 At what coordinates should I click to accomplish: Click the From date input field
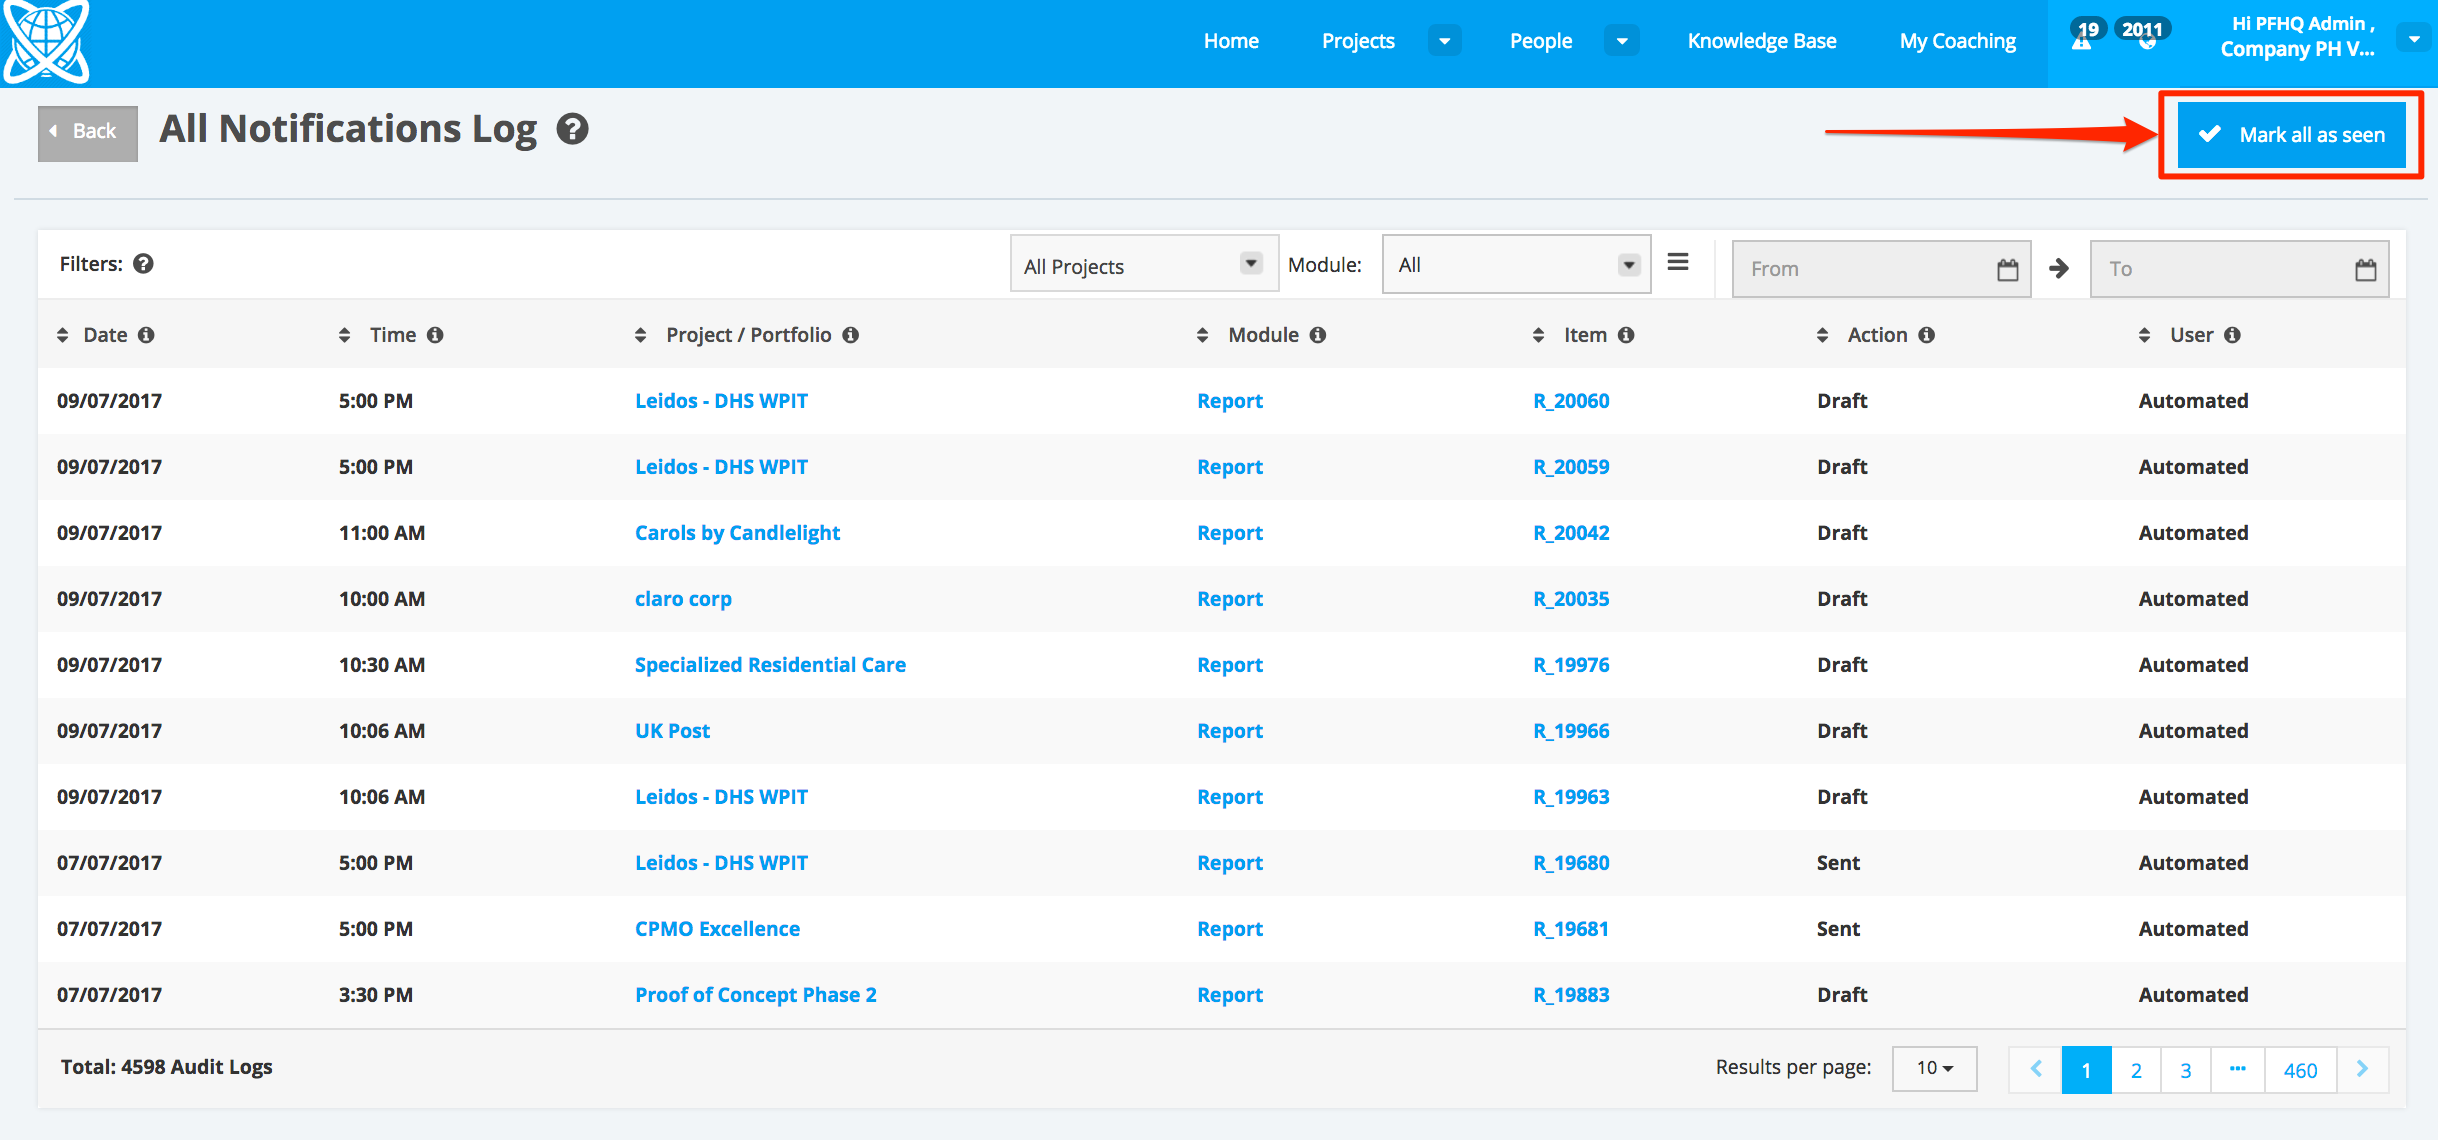click(x=1860, y=269)
